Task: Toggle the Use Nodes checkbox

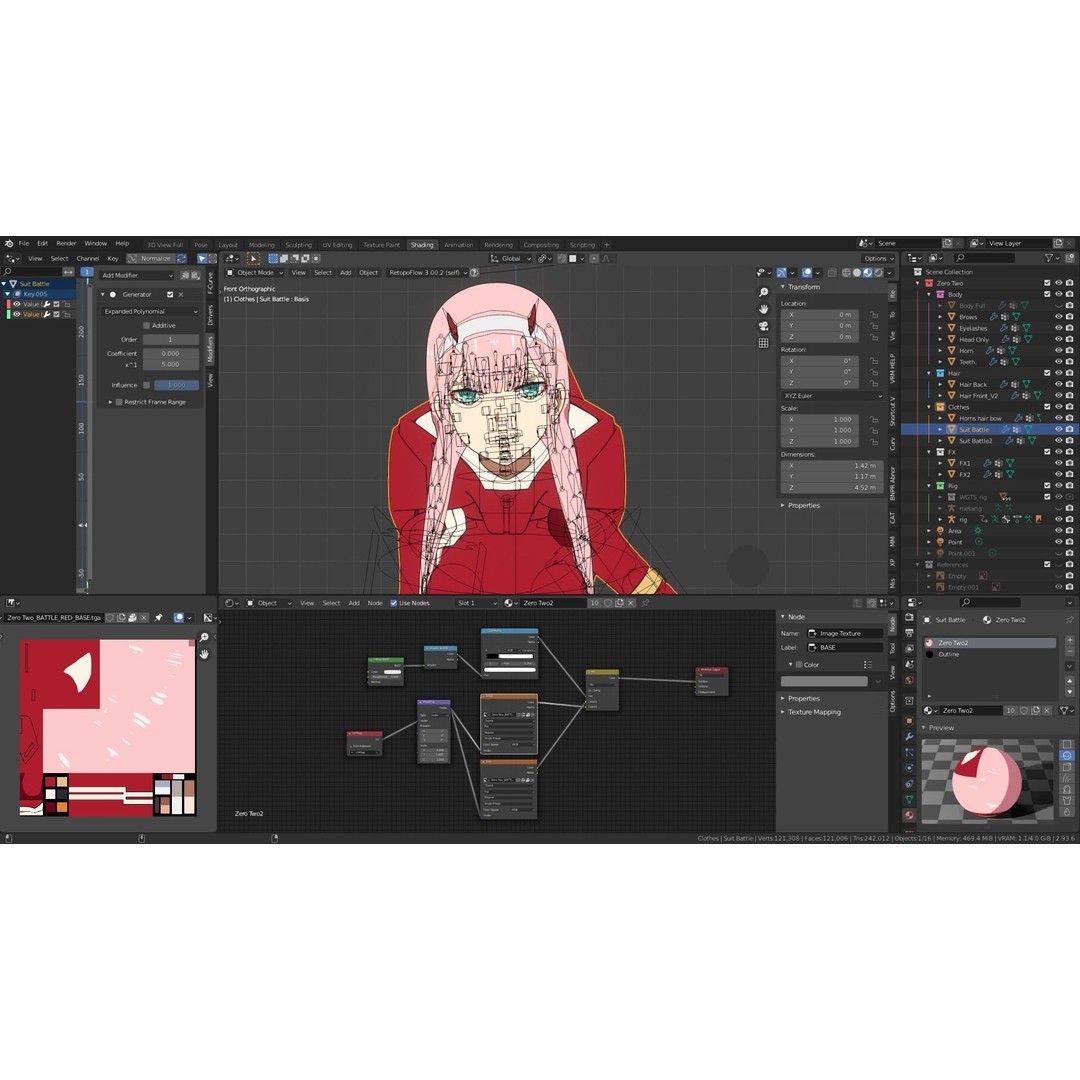Action: tap(393, 603)
